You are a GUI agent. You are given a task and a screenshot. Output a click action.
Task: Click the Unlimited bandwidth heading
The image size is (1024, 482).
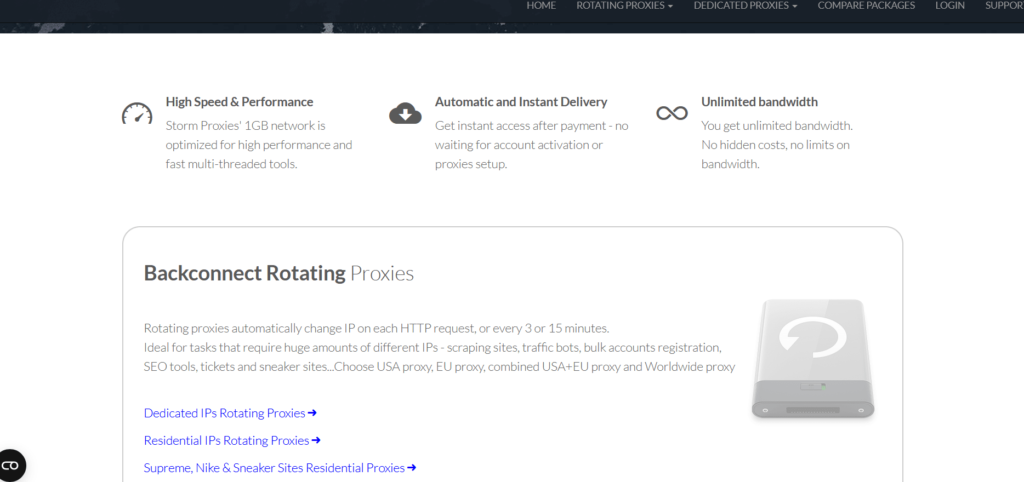(x=759, y=102)
